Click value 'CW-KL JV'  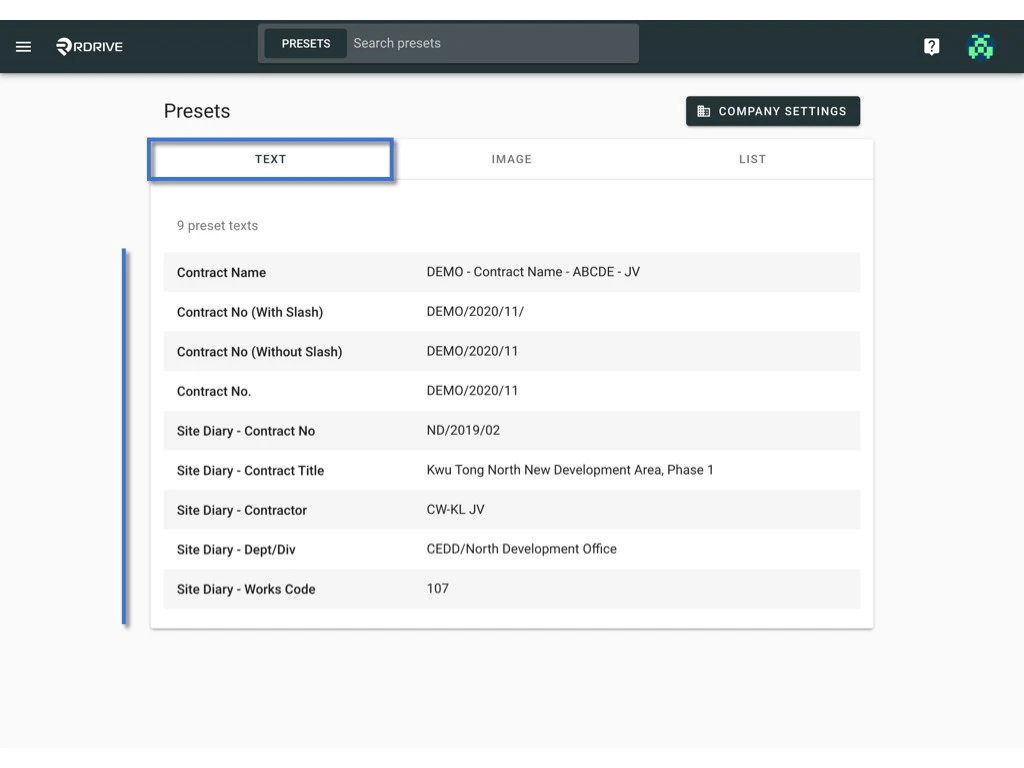click(x=455, y=509)
